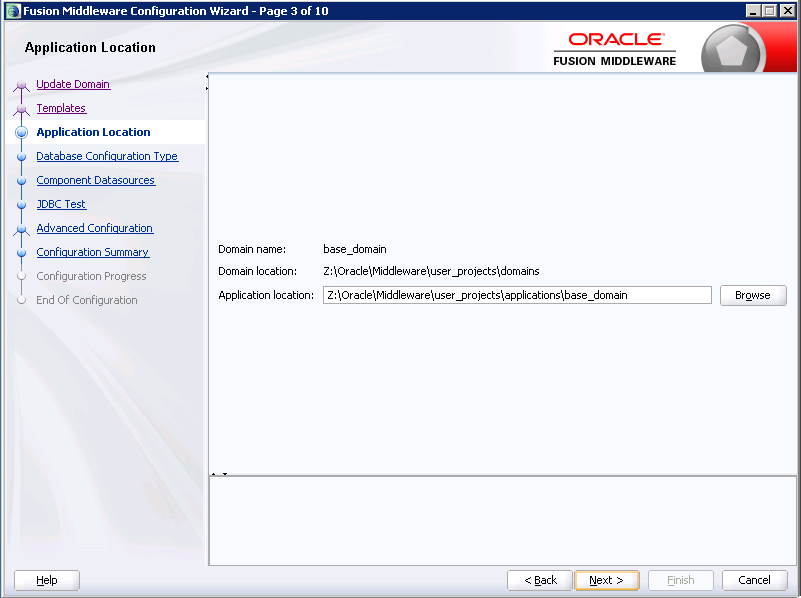Open the Update Domain step link
Screen dimensions: 801x598
73,84
